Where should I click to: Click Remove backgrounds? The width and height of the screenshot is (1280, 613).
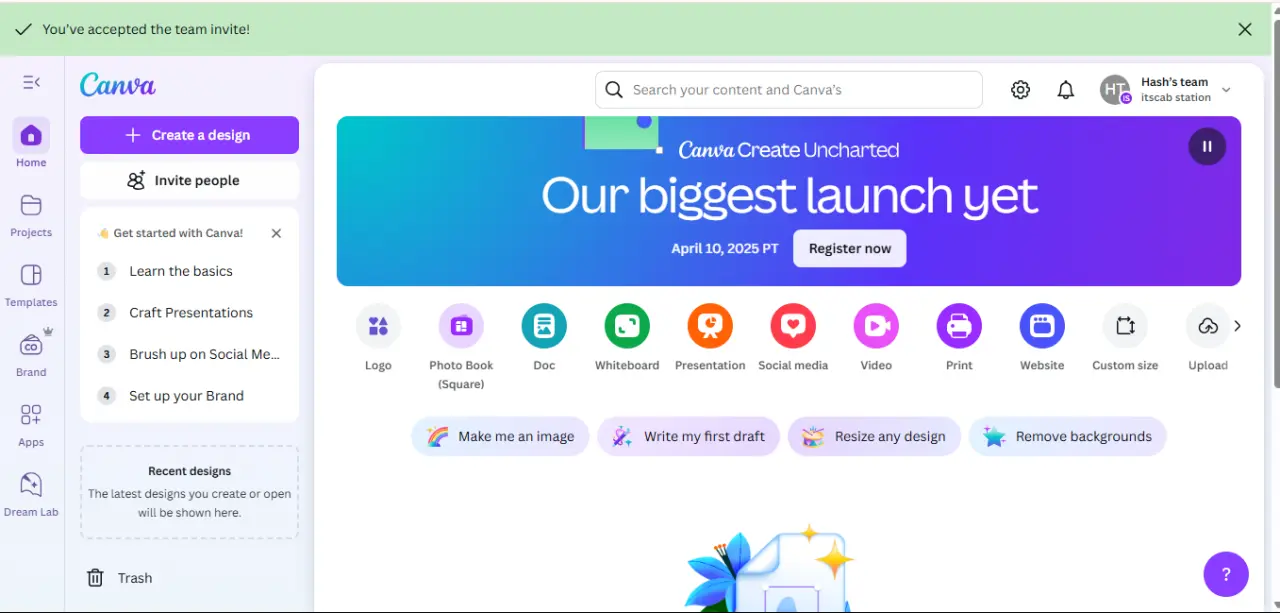coord(1067,436)
